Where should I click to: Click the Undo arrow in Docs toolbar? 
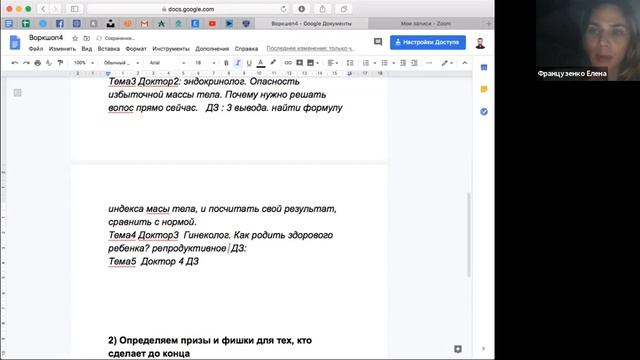(x=15, y=63)
